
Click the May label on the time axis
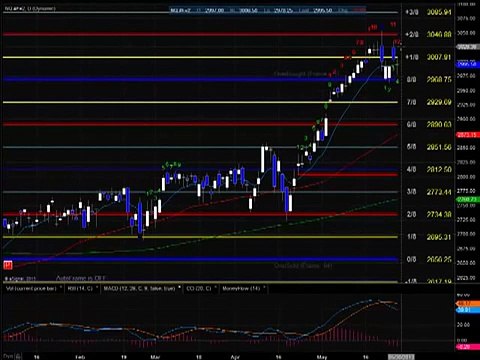tap(322, 357)
